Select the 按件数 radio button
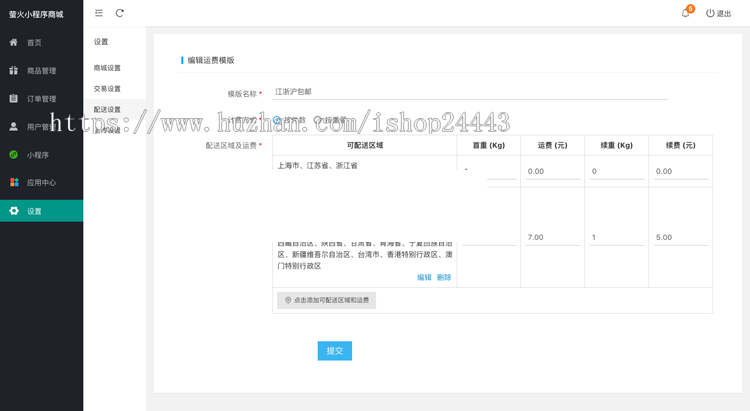The width and height of the screenshot is (750, 411). (276, 120)
